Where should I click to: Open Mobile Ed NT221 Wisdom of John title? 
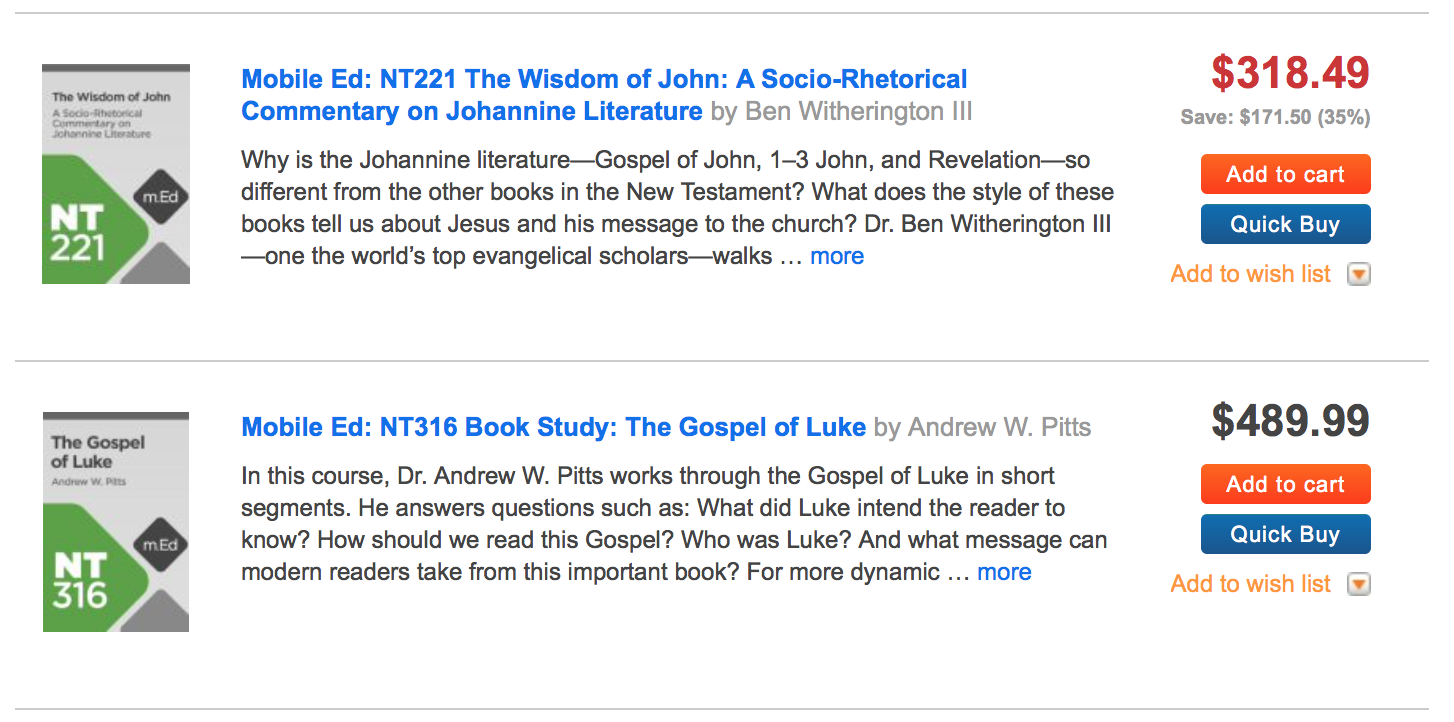[604, 80]
